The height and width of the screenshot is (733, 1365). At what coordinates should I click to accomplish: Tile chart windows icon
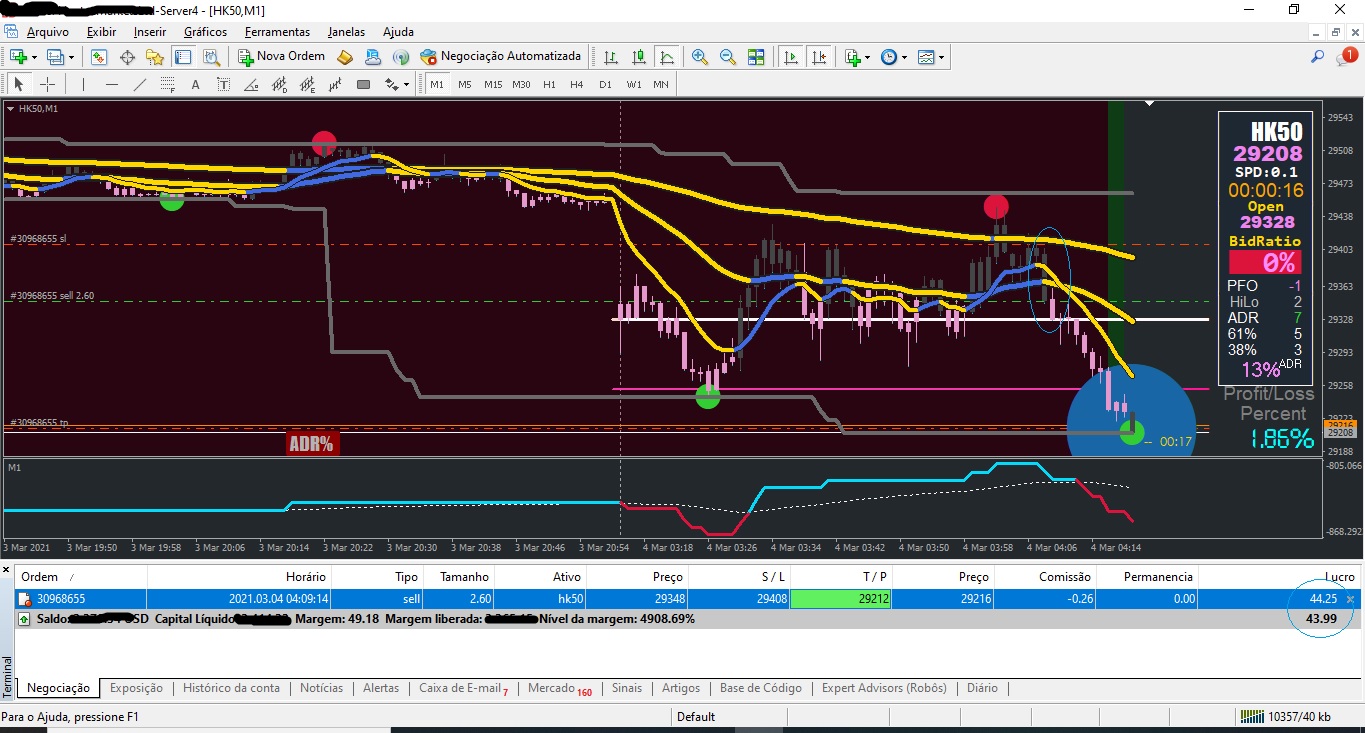[756, 57]
